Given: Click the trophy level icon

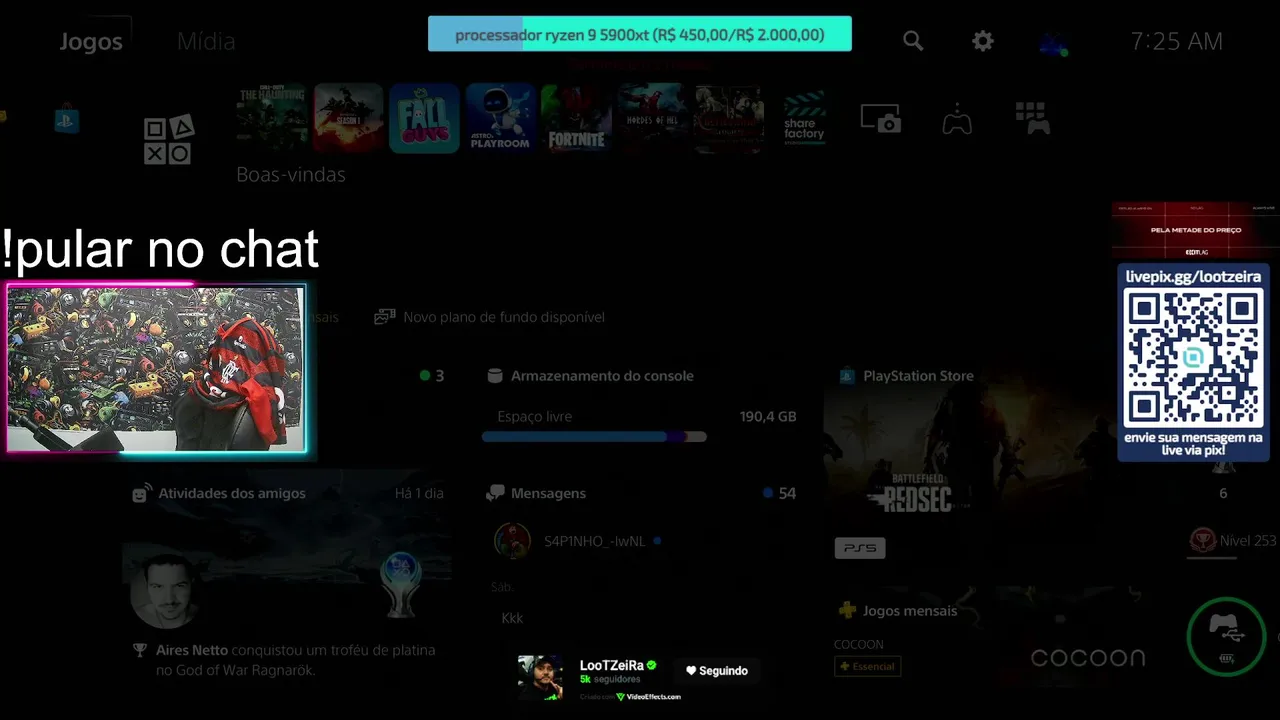Looking at the screenshot, I should pyautogui.click(x=1201, y=541).
